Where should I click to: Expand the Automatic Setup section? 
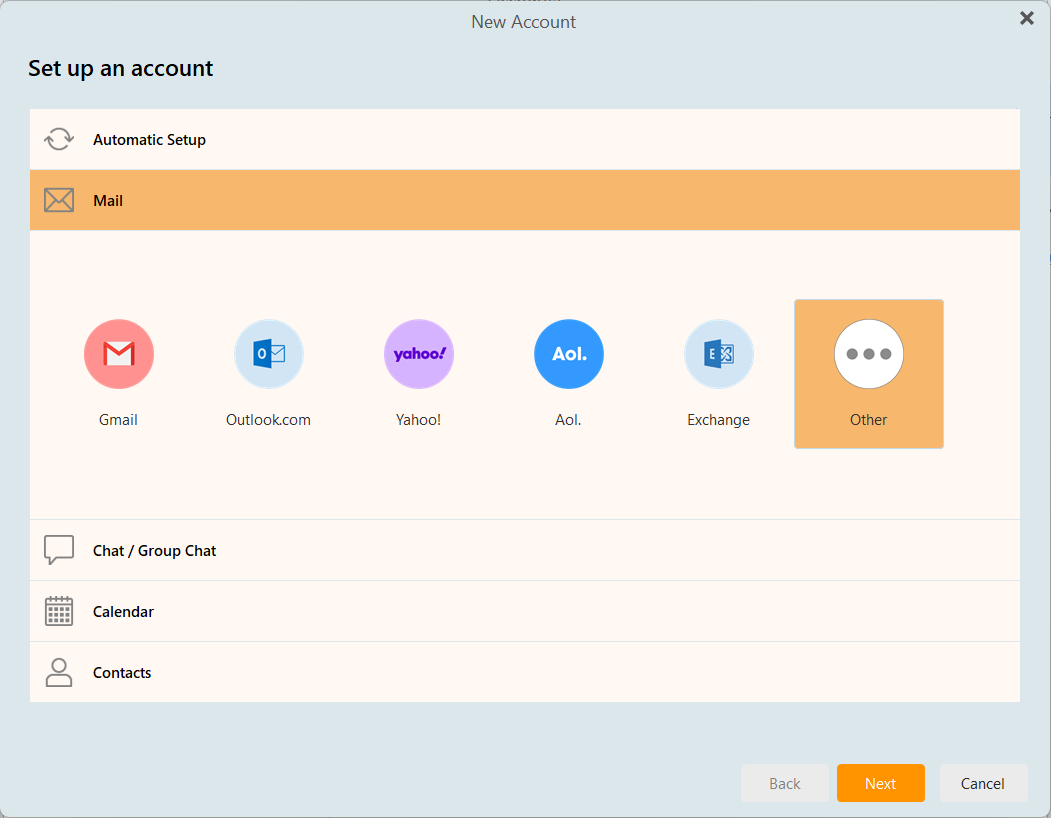pyautogui.click(x=525, y=139)
